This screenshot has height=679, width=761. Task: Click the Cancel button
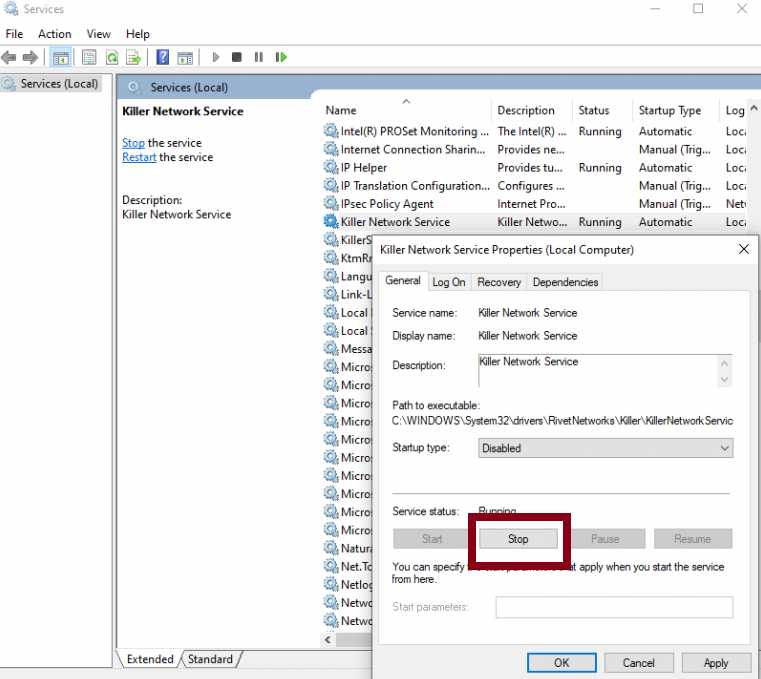[x=639, y=663]
